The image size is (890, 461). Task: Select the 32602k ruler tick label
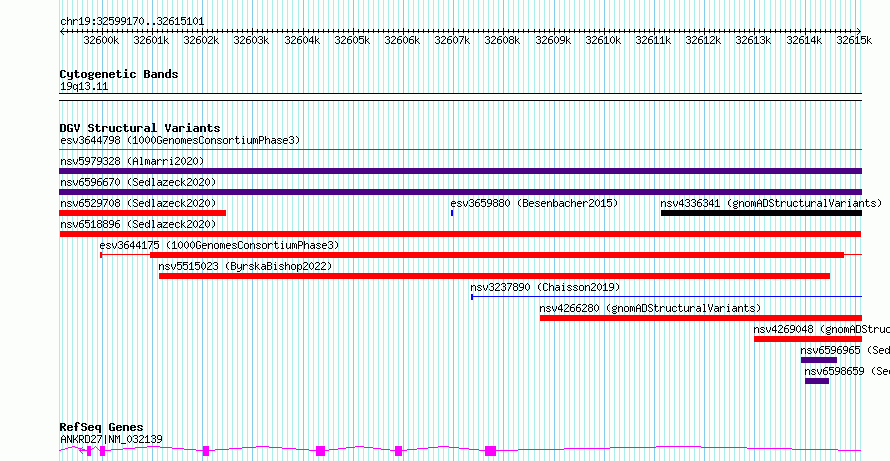[201, 40]
